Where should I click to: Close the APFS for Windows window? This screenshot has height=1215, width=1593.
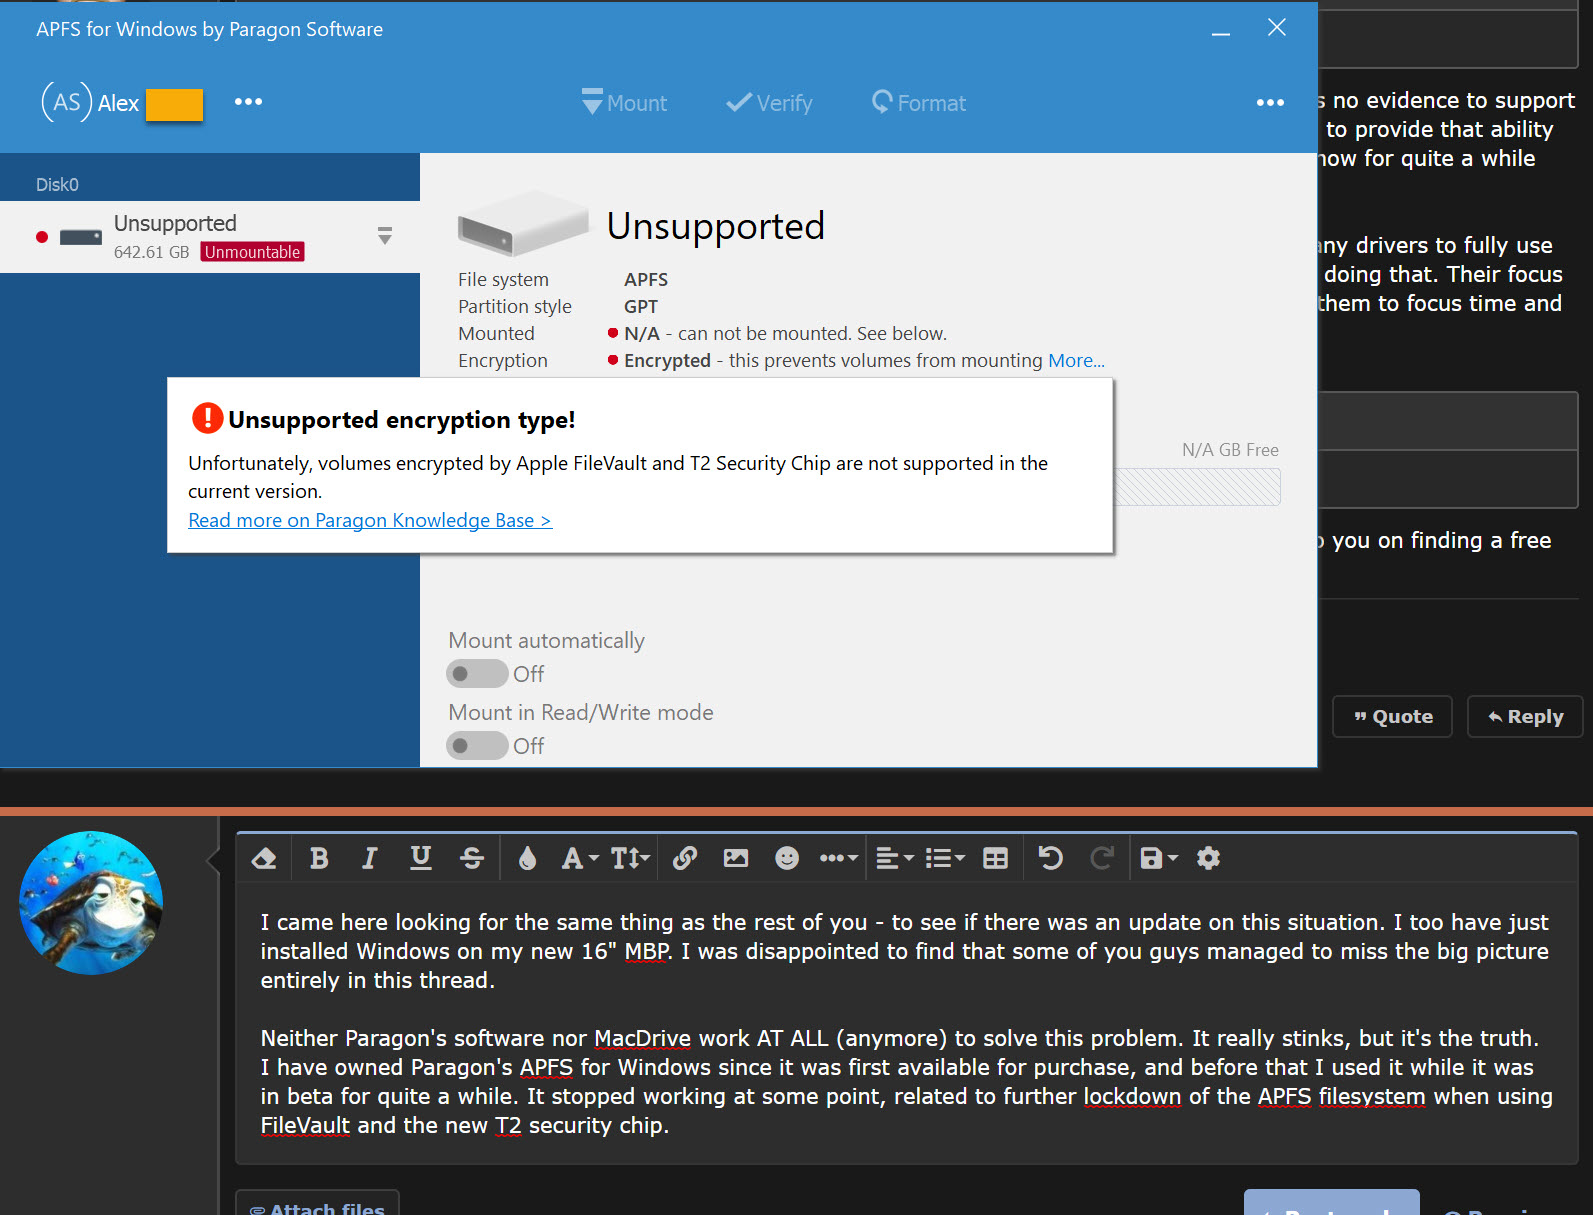point(1277,28)
